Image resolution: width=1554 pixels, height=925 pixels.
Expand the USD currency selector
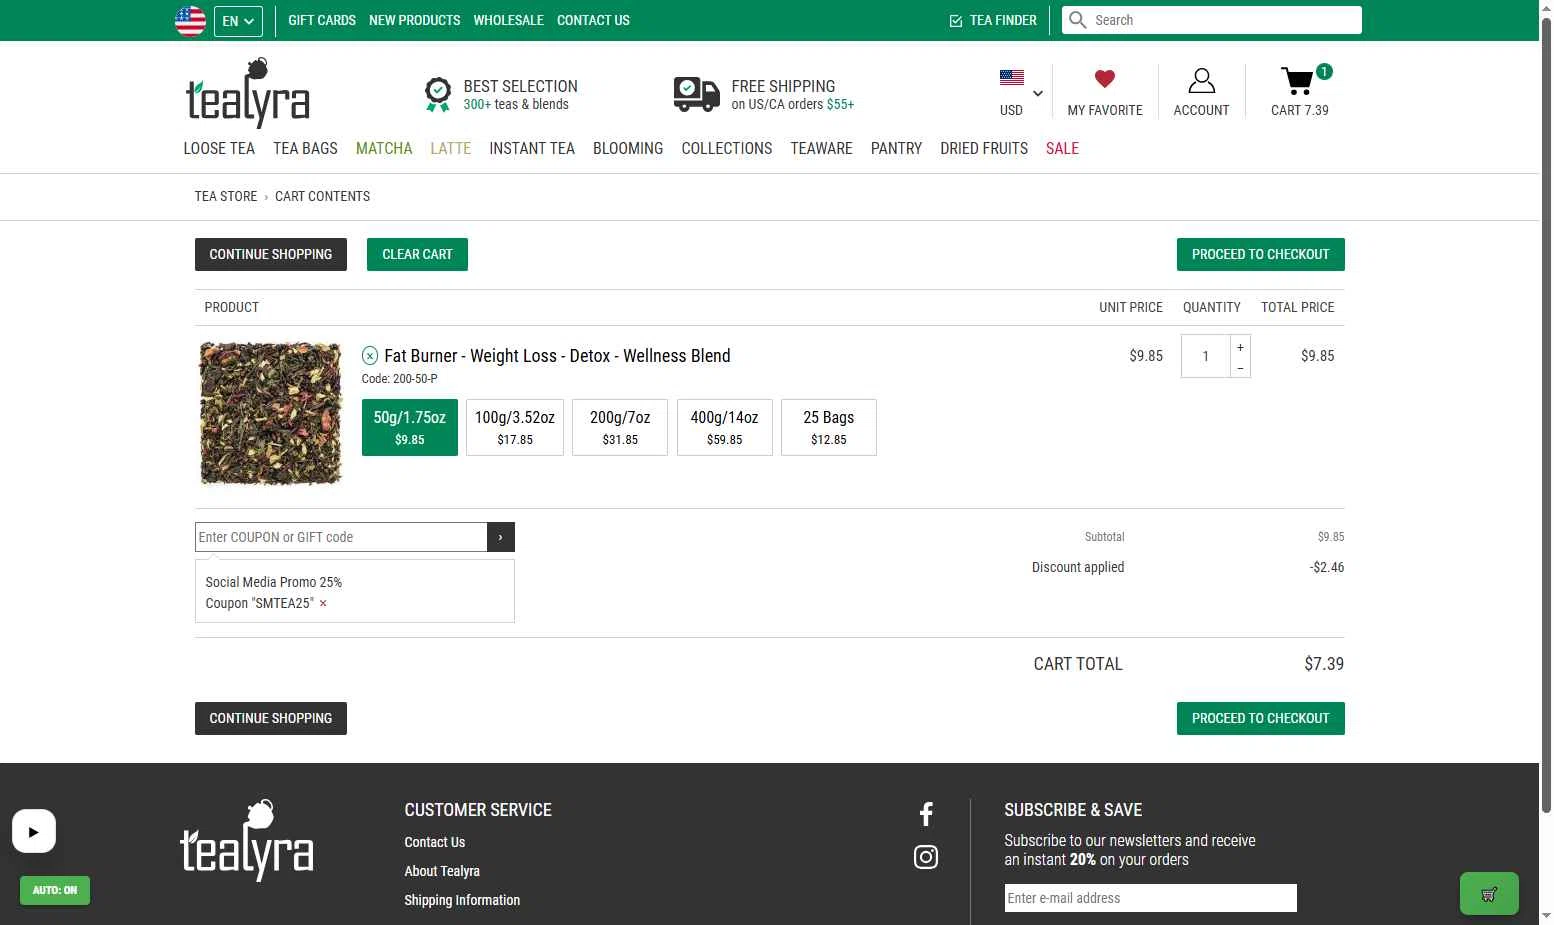[x=1021, y=93]
